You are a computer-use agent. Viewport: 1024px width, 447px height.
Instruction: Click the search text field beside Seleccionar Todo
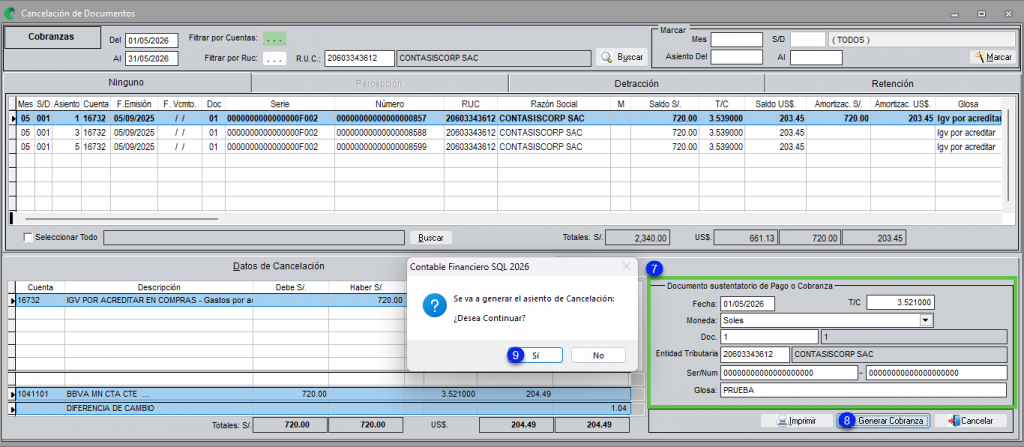(x=254, y=237)
